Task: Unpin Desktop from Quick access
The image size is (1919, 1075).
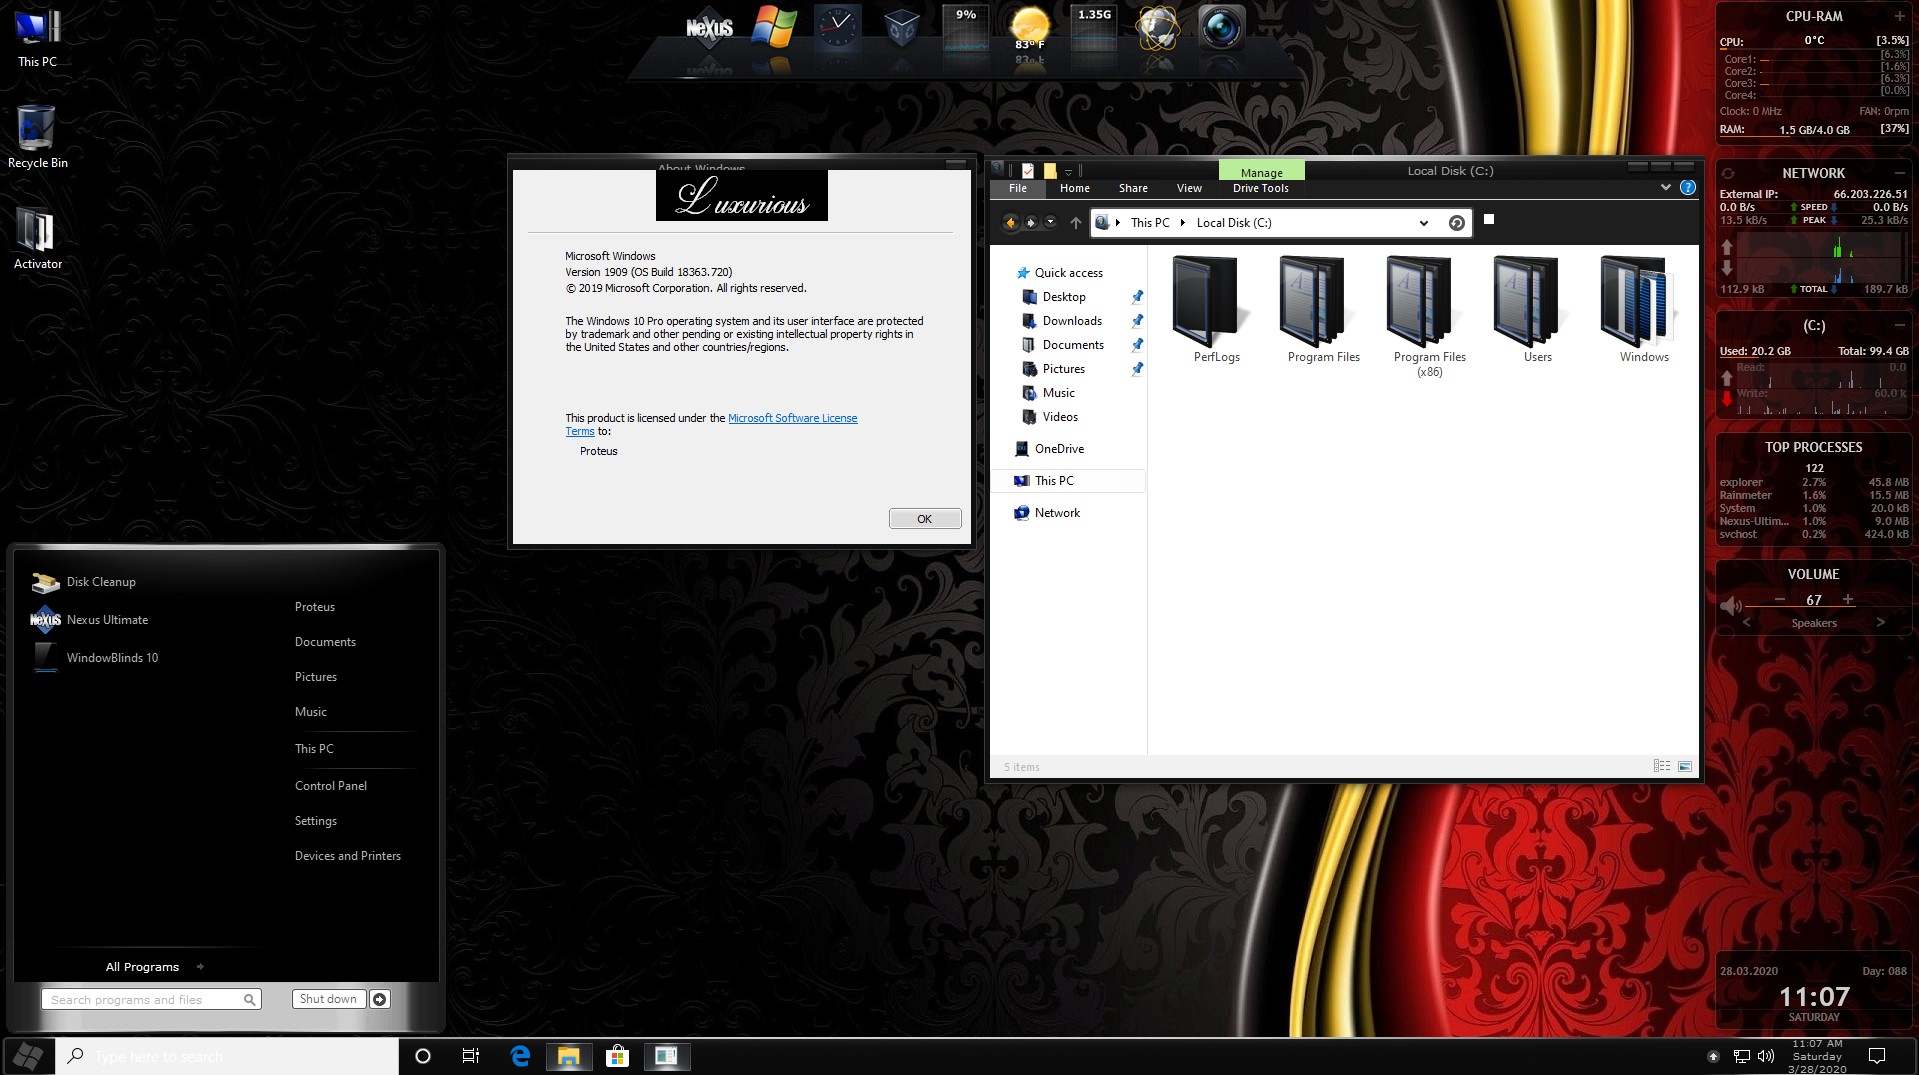Action: pyautogui.click(x=1137, y=296)
